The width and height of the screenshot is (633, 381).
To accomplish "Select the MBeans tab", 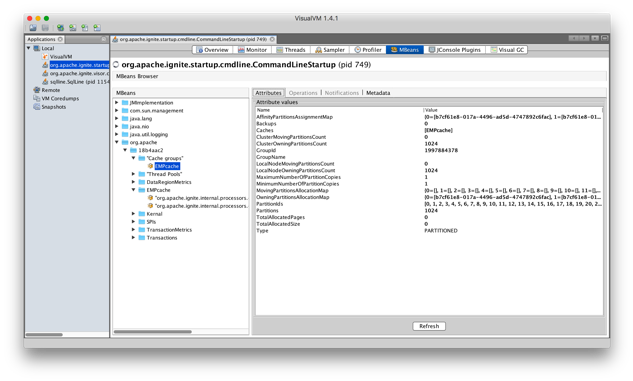I will (x=405, y=50).
